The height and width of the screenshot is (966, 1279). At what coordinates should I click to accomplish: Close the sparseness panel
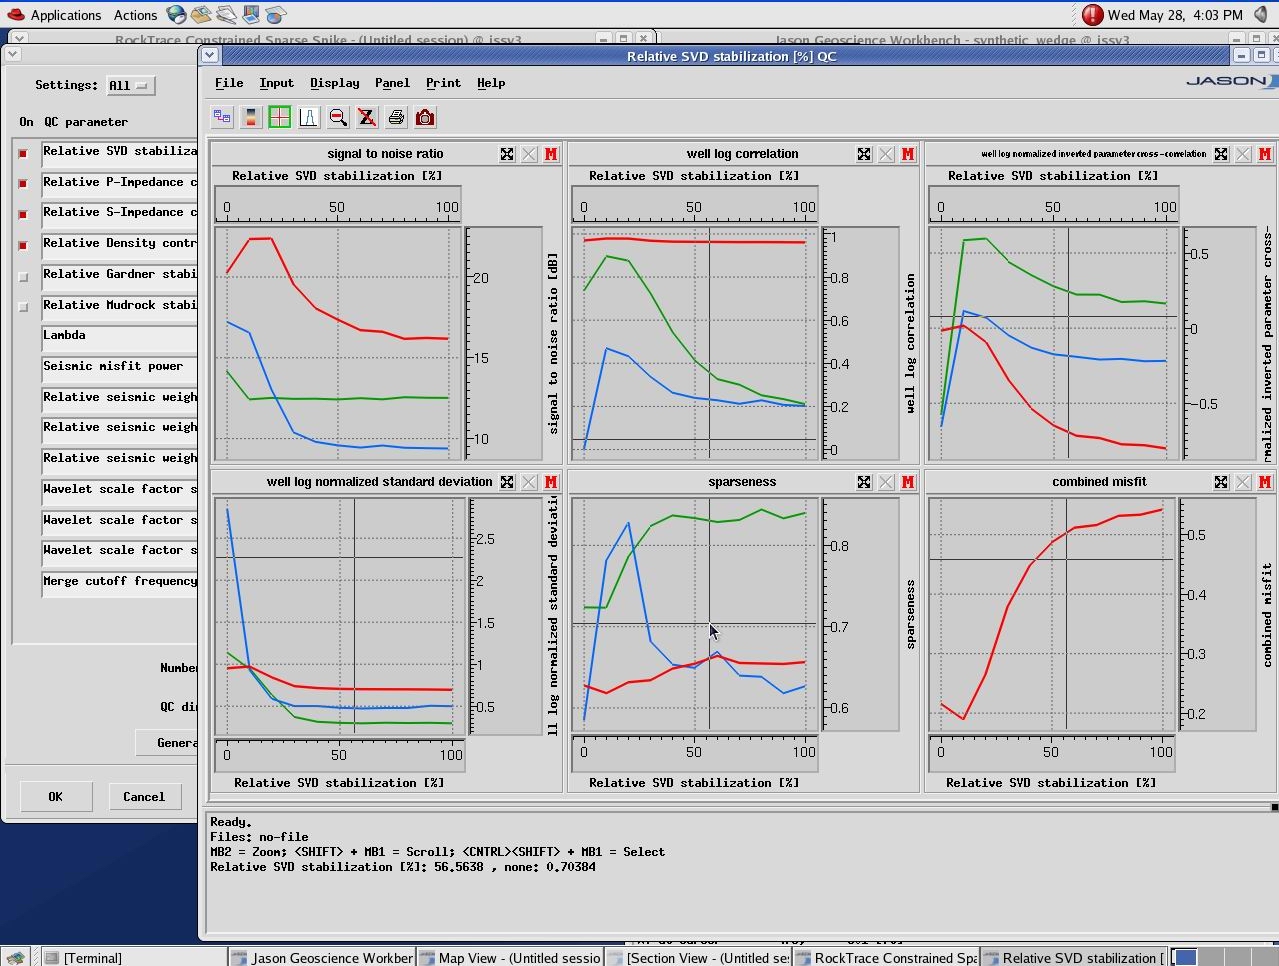886,482
